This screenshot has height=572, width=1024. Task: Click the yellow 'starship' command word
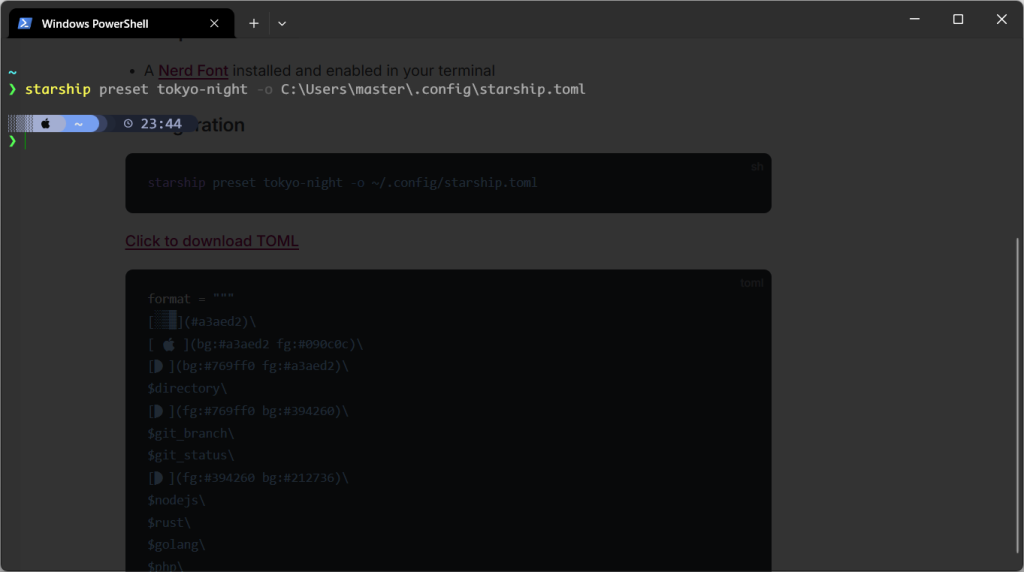point(57,89)
